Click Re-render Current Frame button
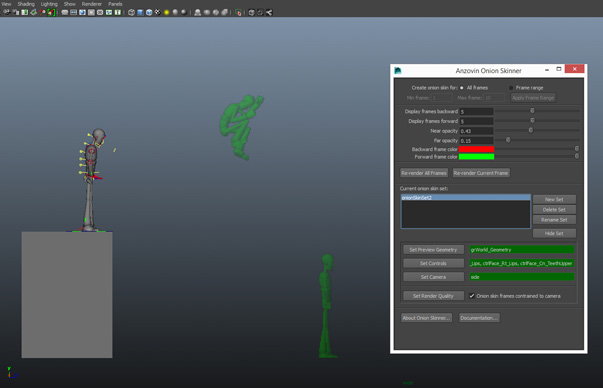Image resolution: width=603 pixels, height=388 pixels. (x=481, y=173)
